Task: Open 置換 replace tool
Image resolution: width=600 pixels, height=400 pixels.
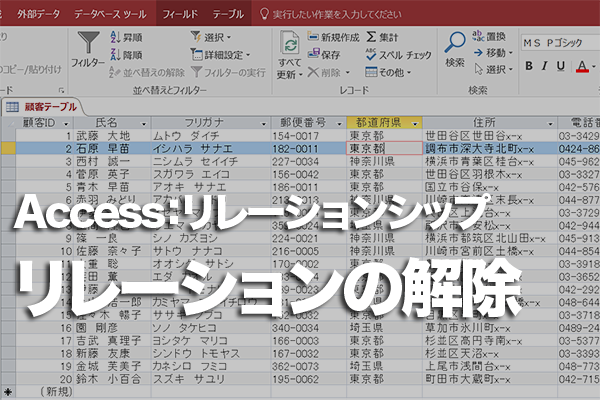Action: [489, 36]
